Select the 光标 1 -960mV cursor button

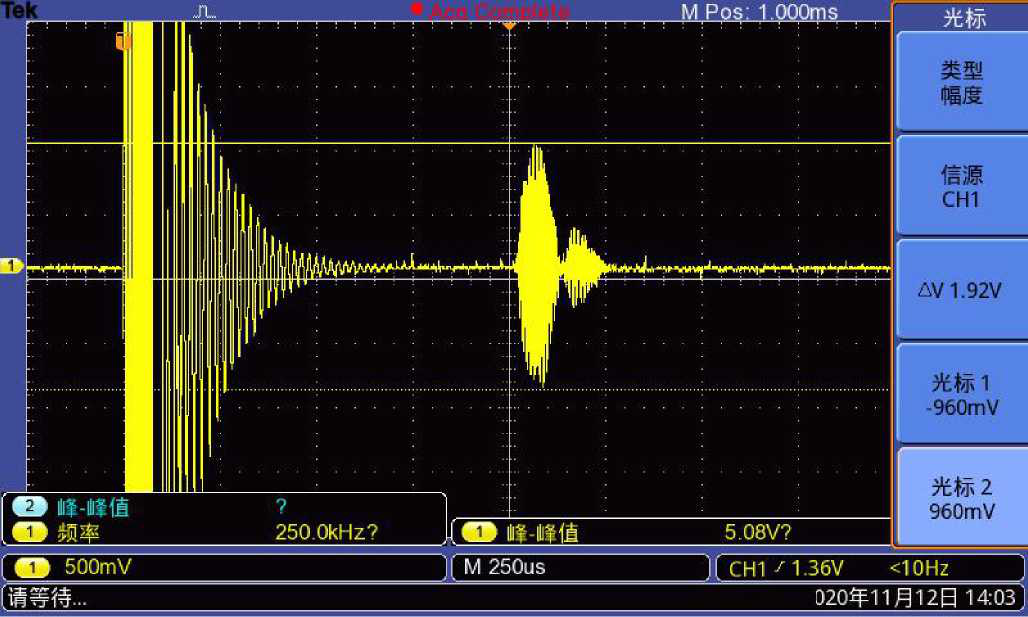click(x=961, y=395)
